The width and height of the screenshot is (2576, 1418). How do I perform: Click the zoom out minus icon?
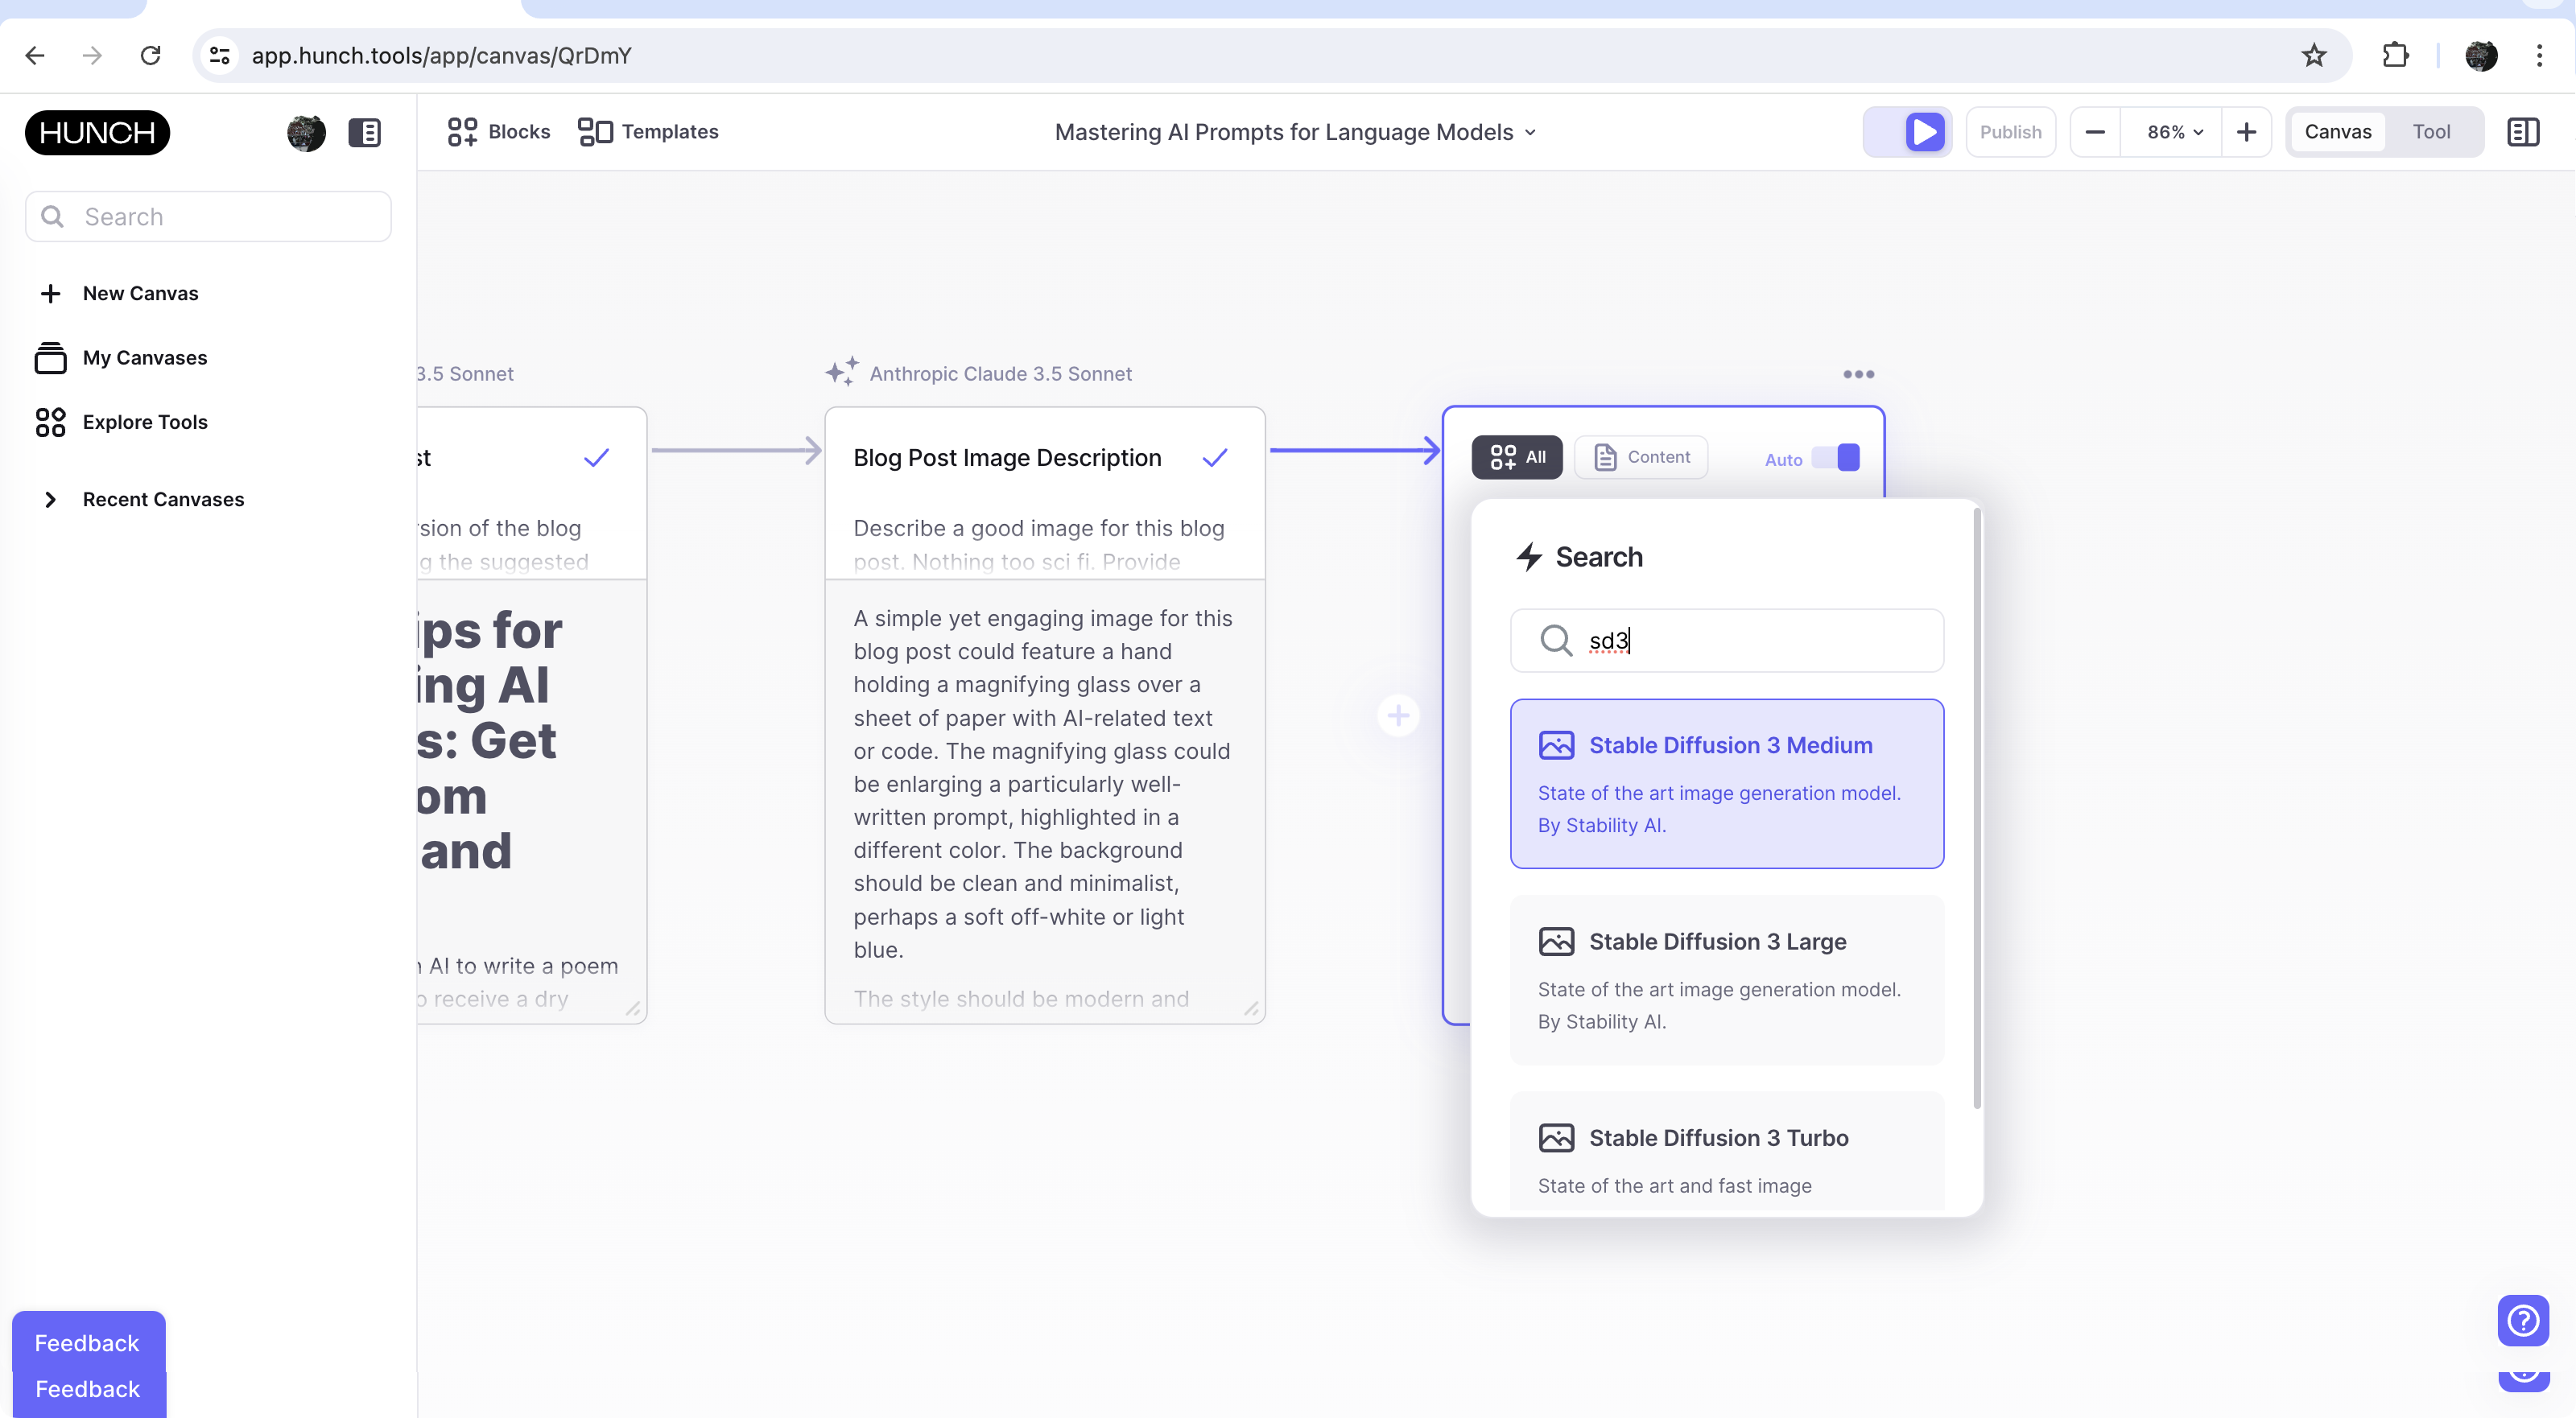[x=2095, y=132]
